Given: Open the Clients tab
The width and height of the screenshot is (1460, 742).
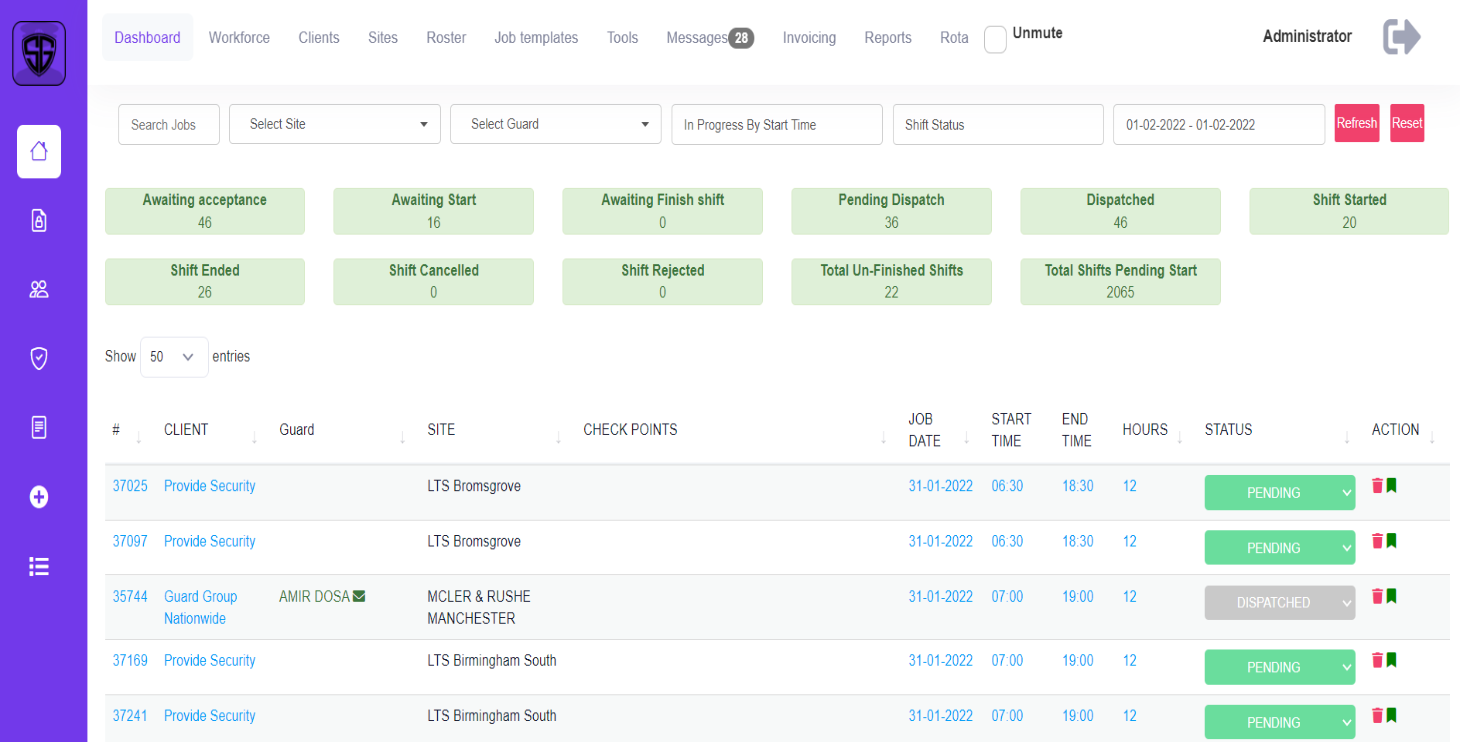Looking at the screenshot, I should coord(319,37).
